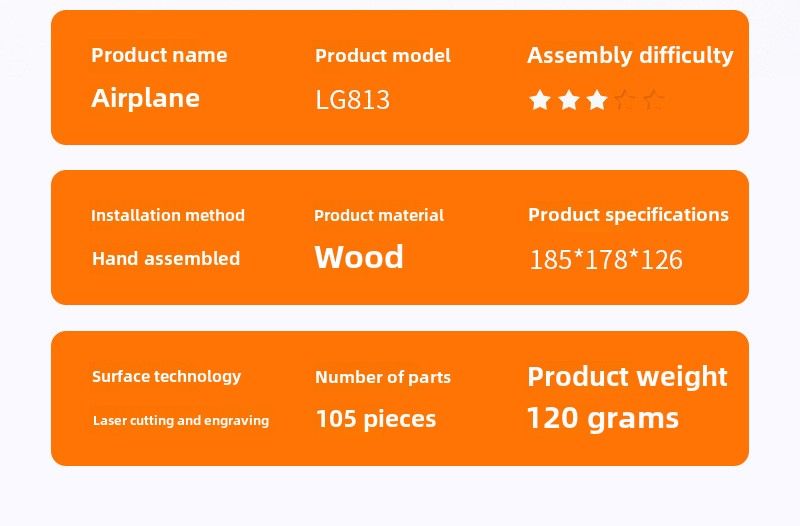Select the "Airplane" product name text
Viewport: 800px width, 526px height.
(145, 98)
